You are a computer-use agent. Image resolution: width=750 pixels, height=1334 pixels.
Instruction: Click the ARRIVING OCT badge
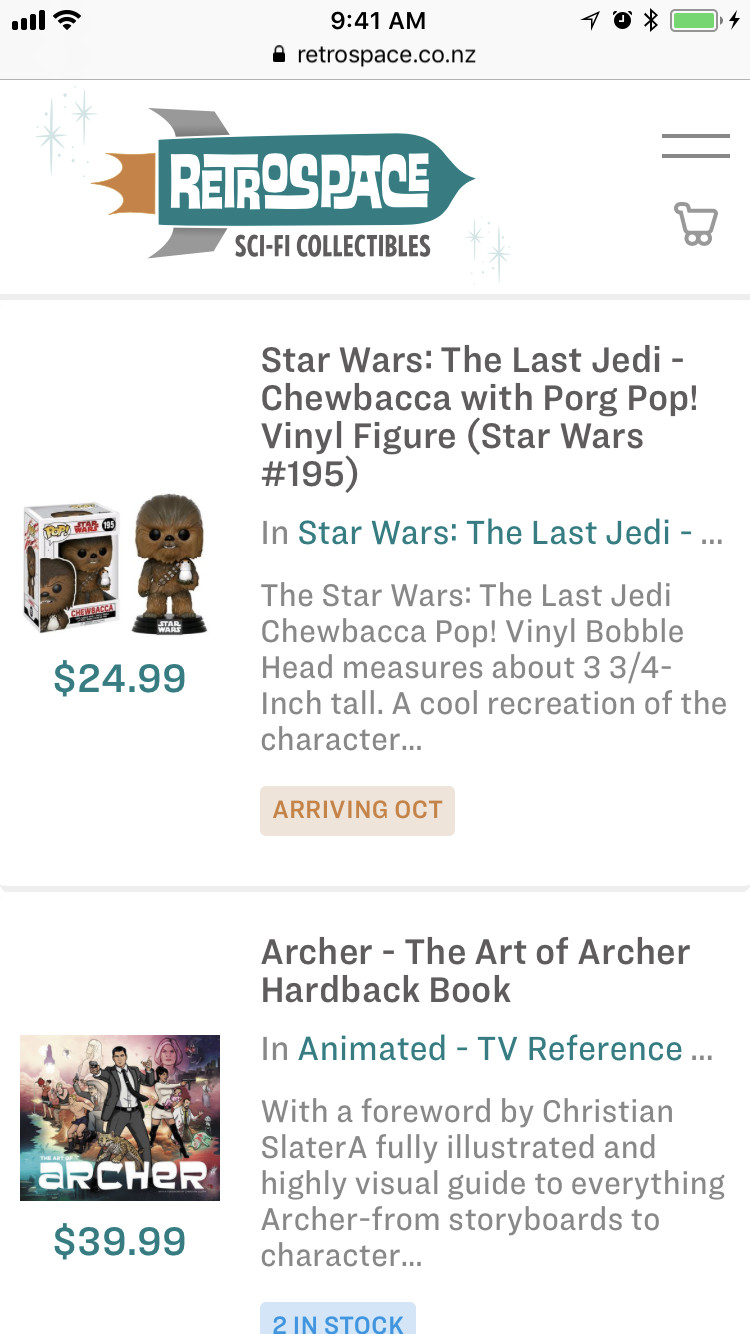click(x=357, y=810)
